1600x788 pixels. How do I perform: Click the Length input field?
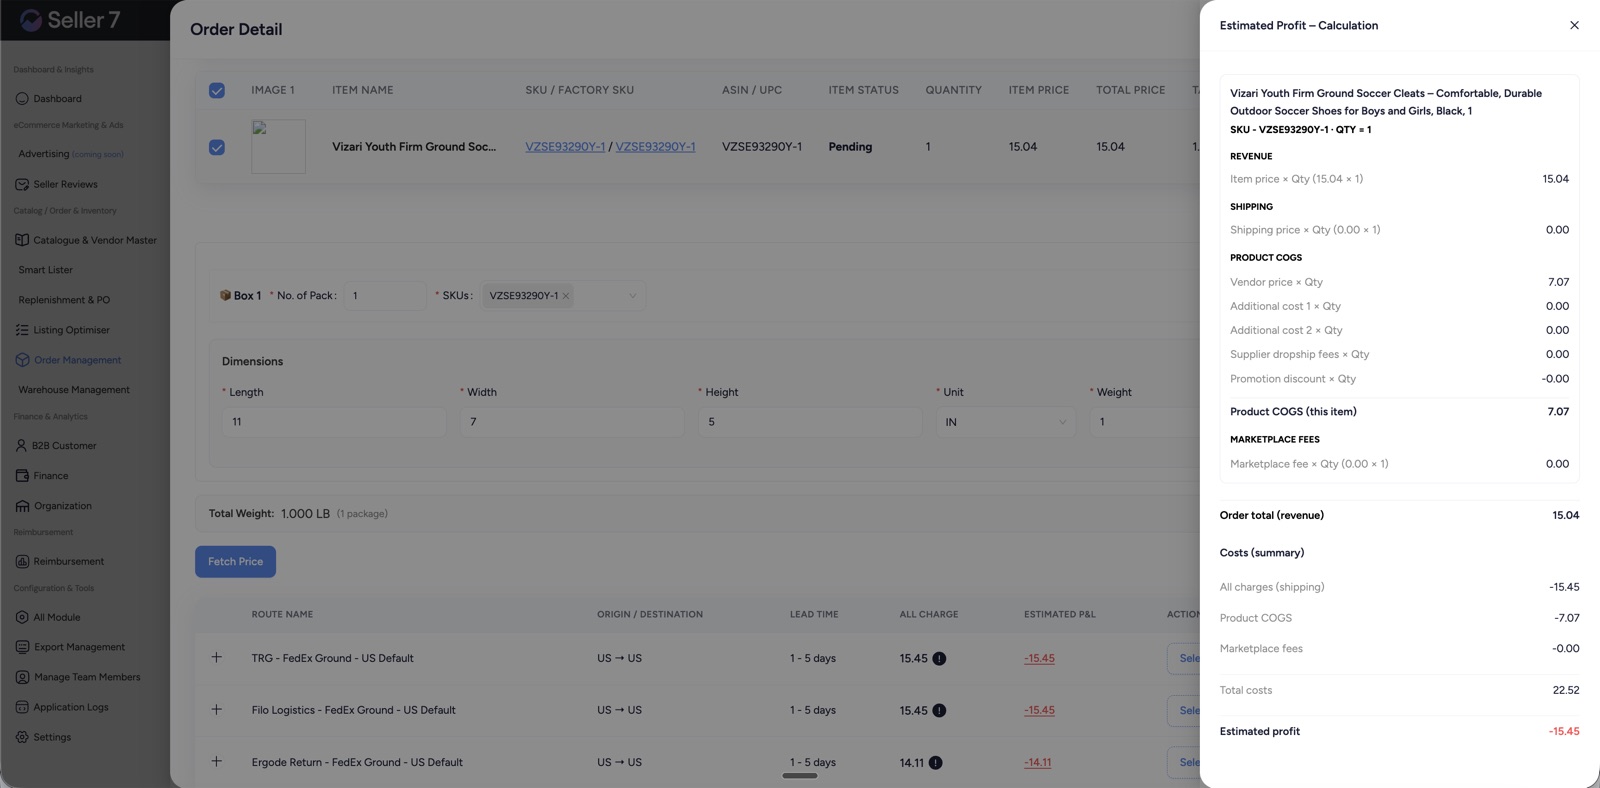(334, 422)
